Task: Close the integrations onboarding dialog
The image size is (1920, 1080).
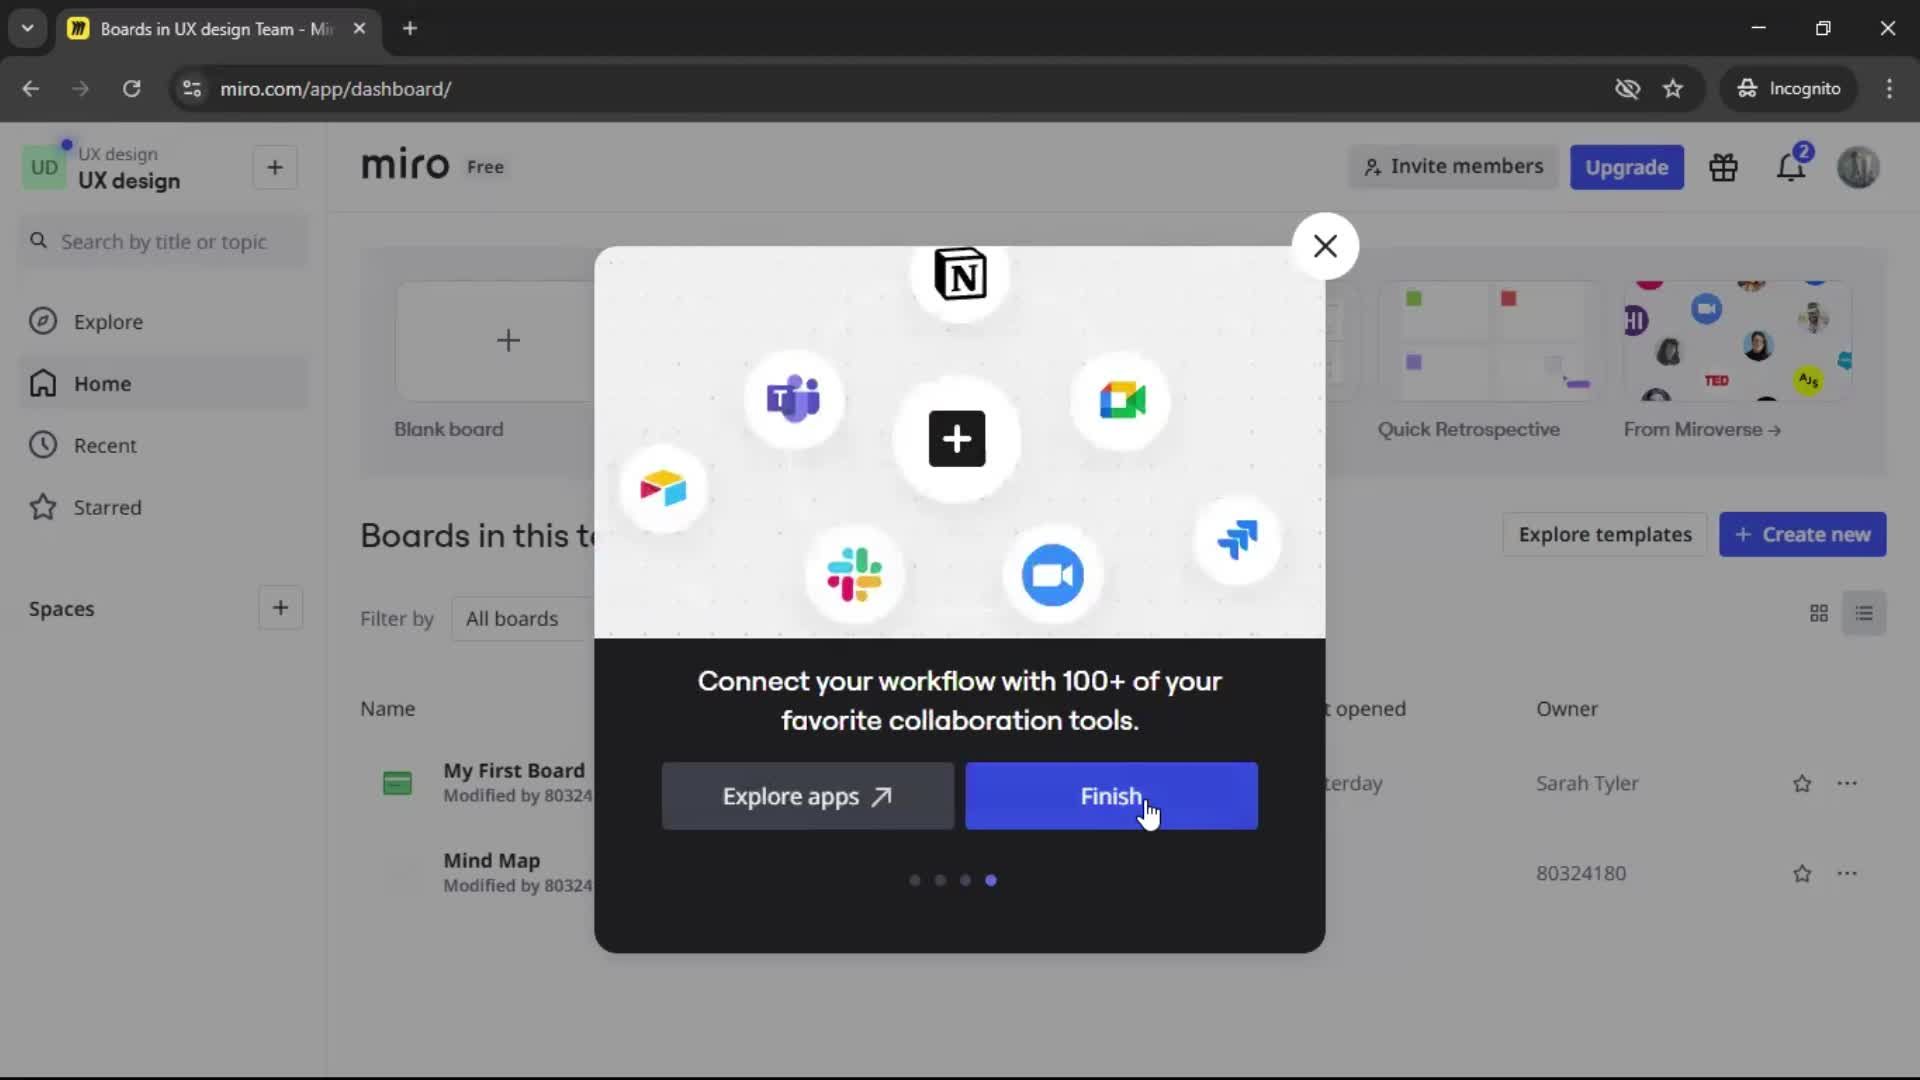Action: coord(1325,246)
